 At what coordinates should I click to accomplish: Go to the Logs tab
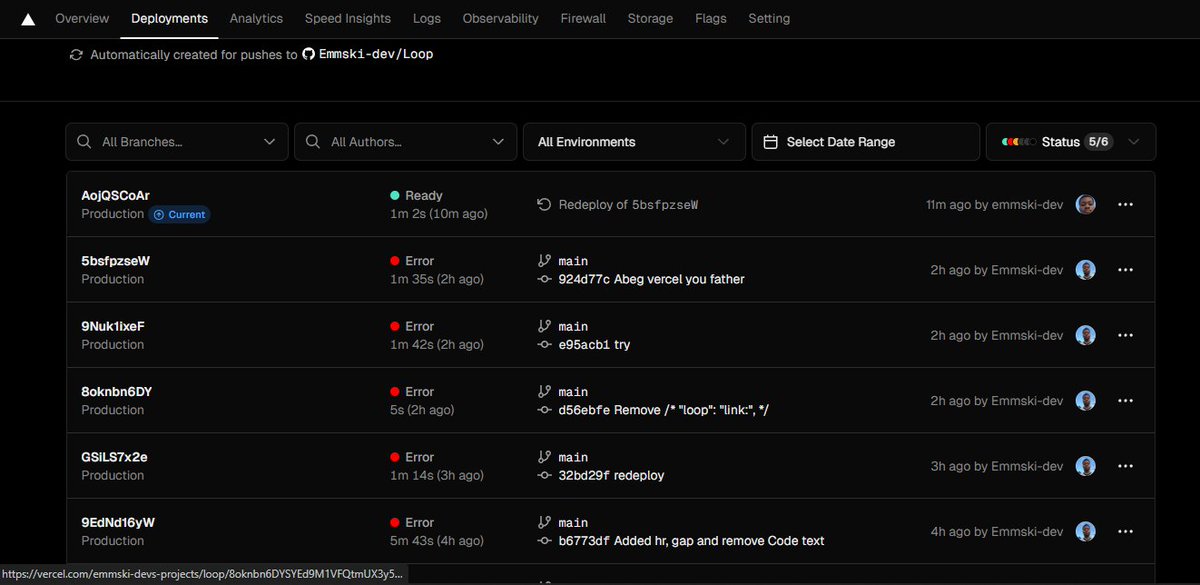click(426, 18)
